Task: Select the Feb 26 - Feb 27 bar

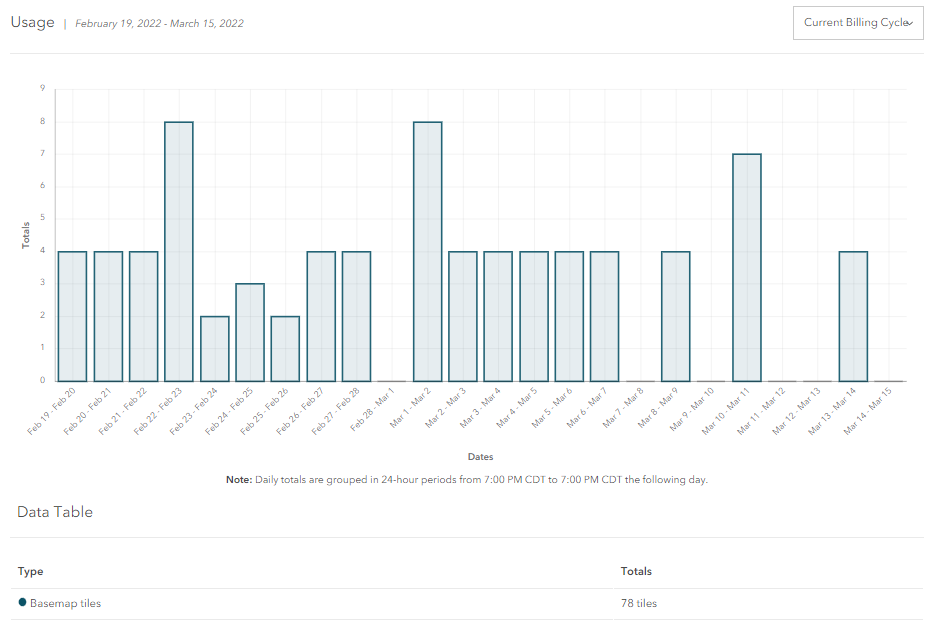Action: (x=321, y=316)
